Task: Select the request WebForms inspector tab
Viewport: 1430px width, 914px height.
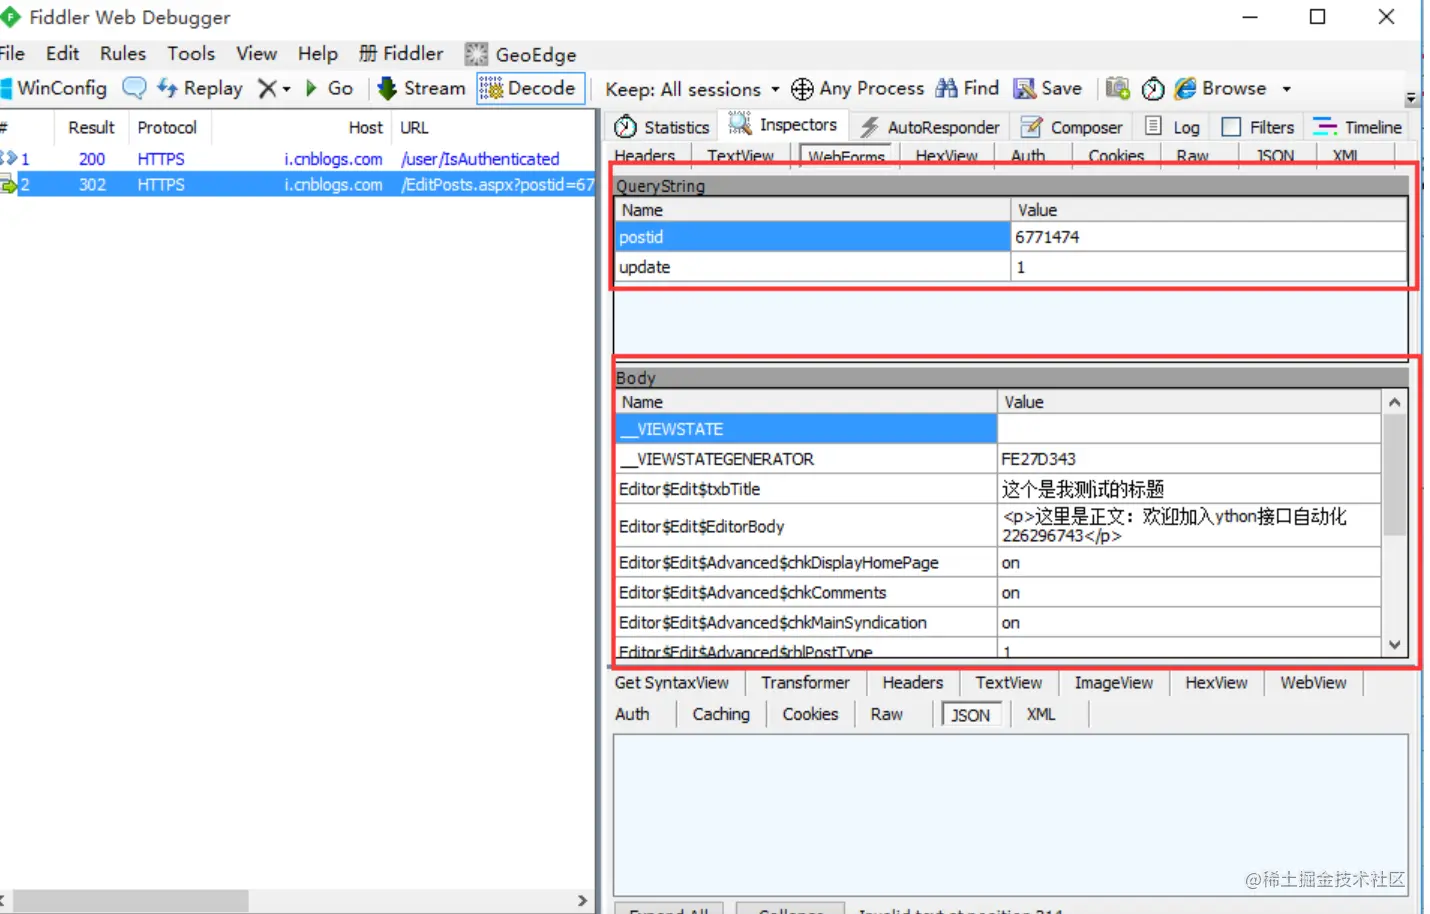Action: (x=846, y=156)
